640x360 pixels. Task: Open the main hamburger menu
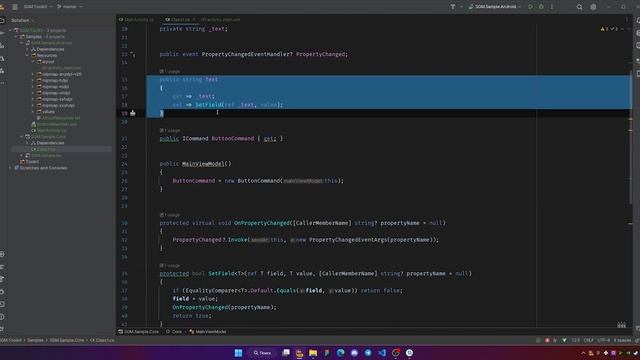15,7
